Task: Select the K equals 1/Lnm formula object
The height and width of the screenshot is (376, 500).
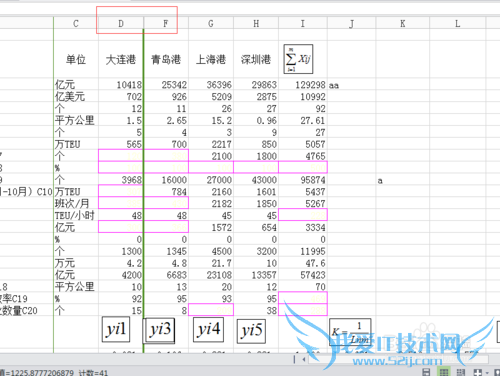Action: [350, 331]
